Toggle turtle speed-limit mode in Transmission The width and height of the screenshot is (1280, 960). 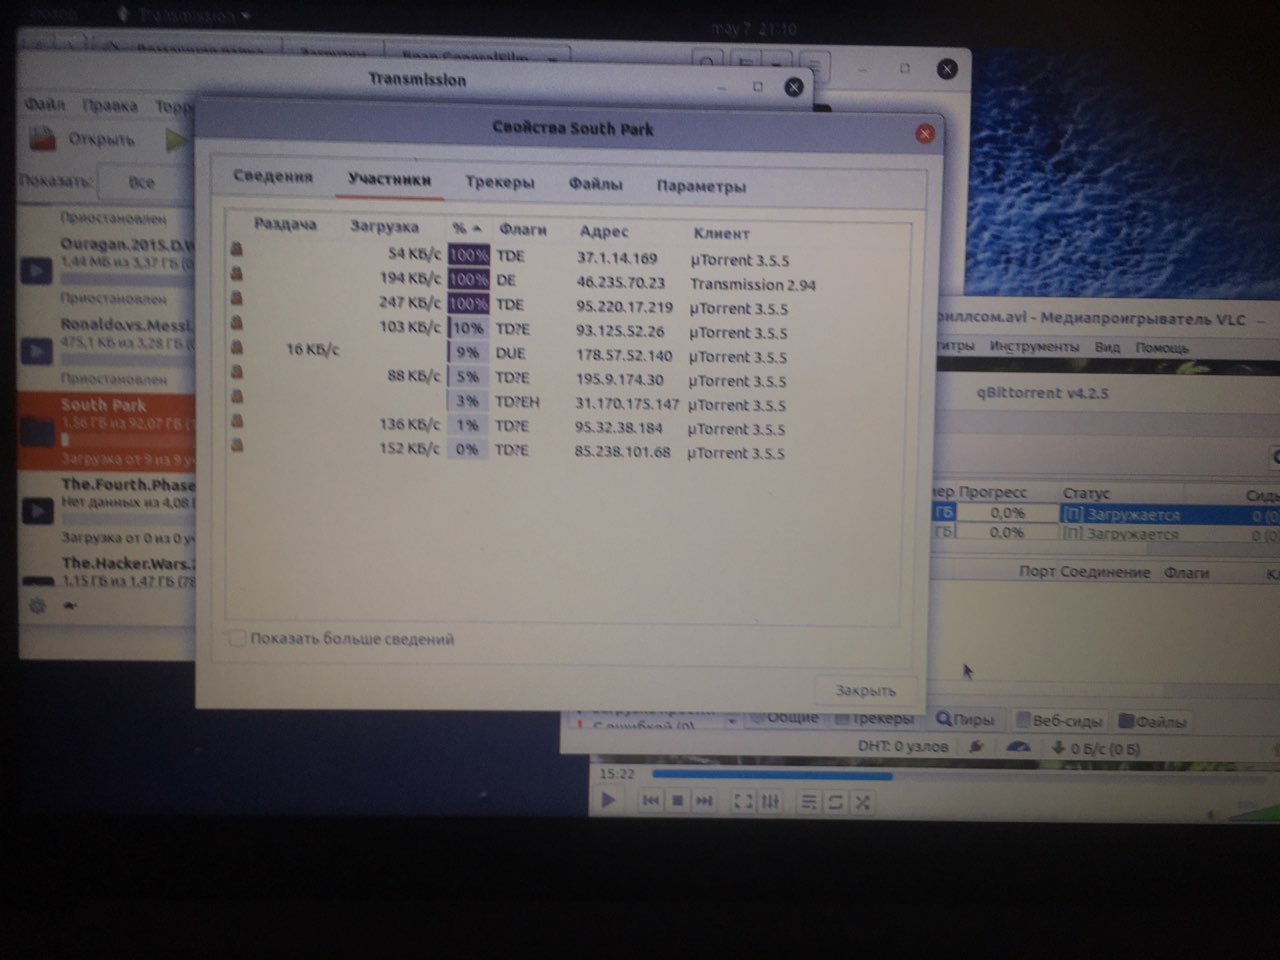click(72, 605)
